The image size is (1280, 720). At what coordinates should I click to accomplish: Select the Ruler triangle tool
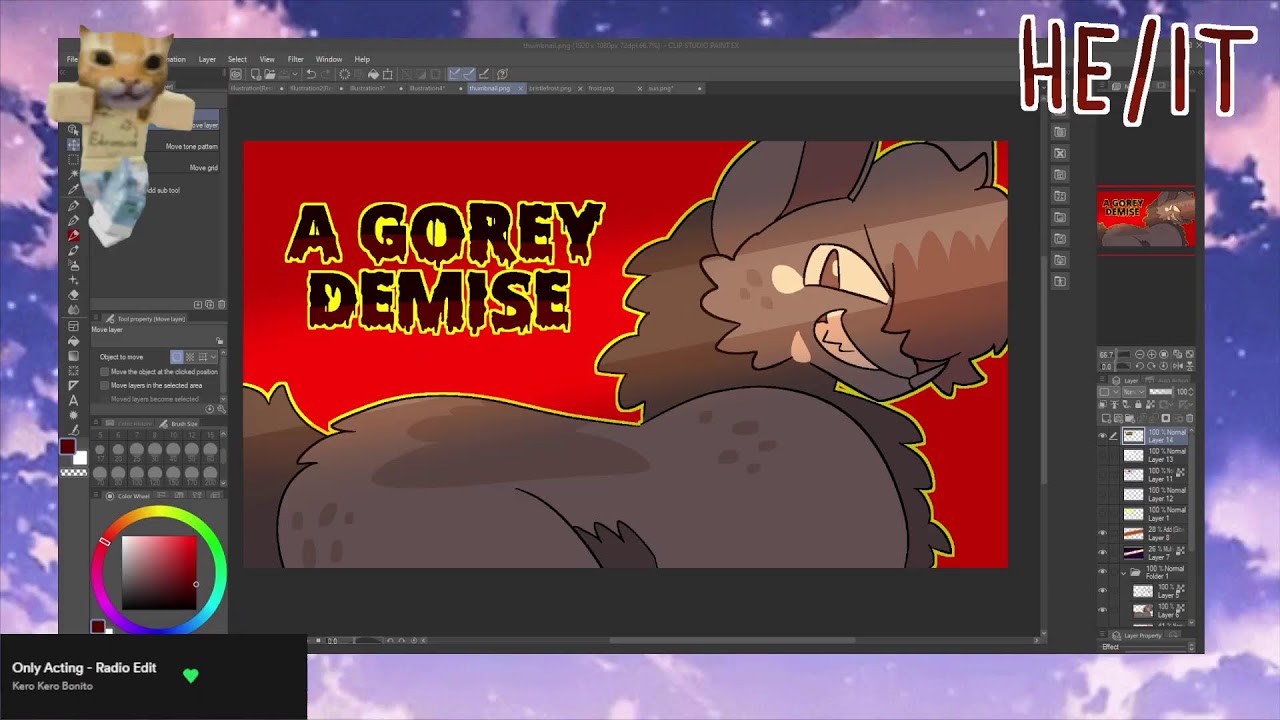[x=73, y=385]
